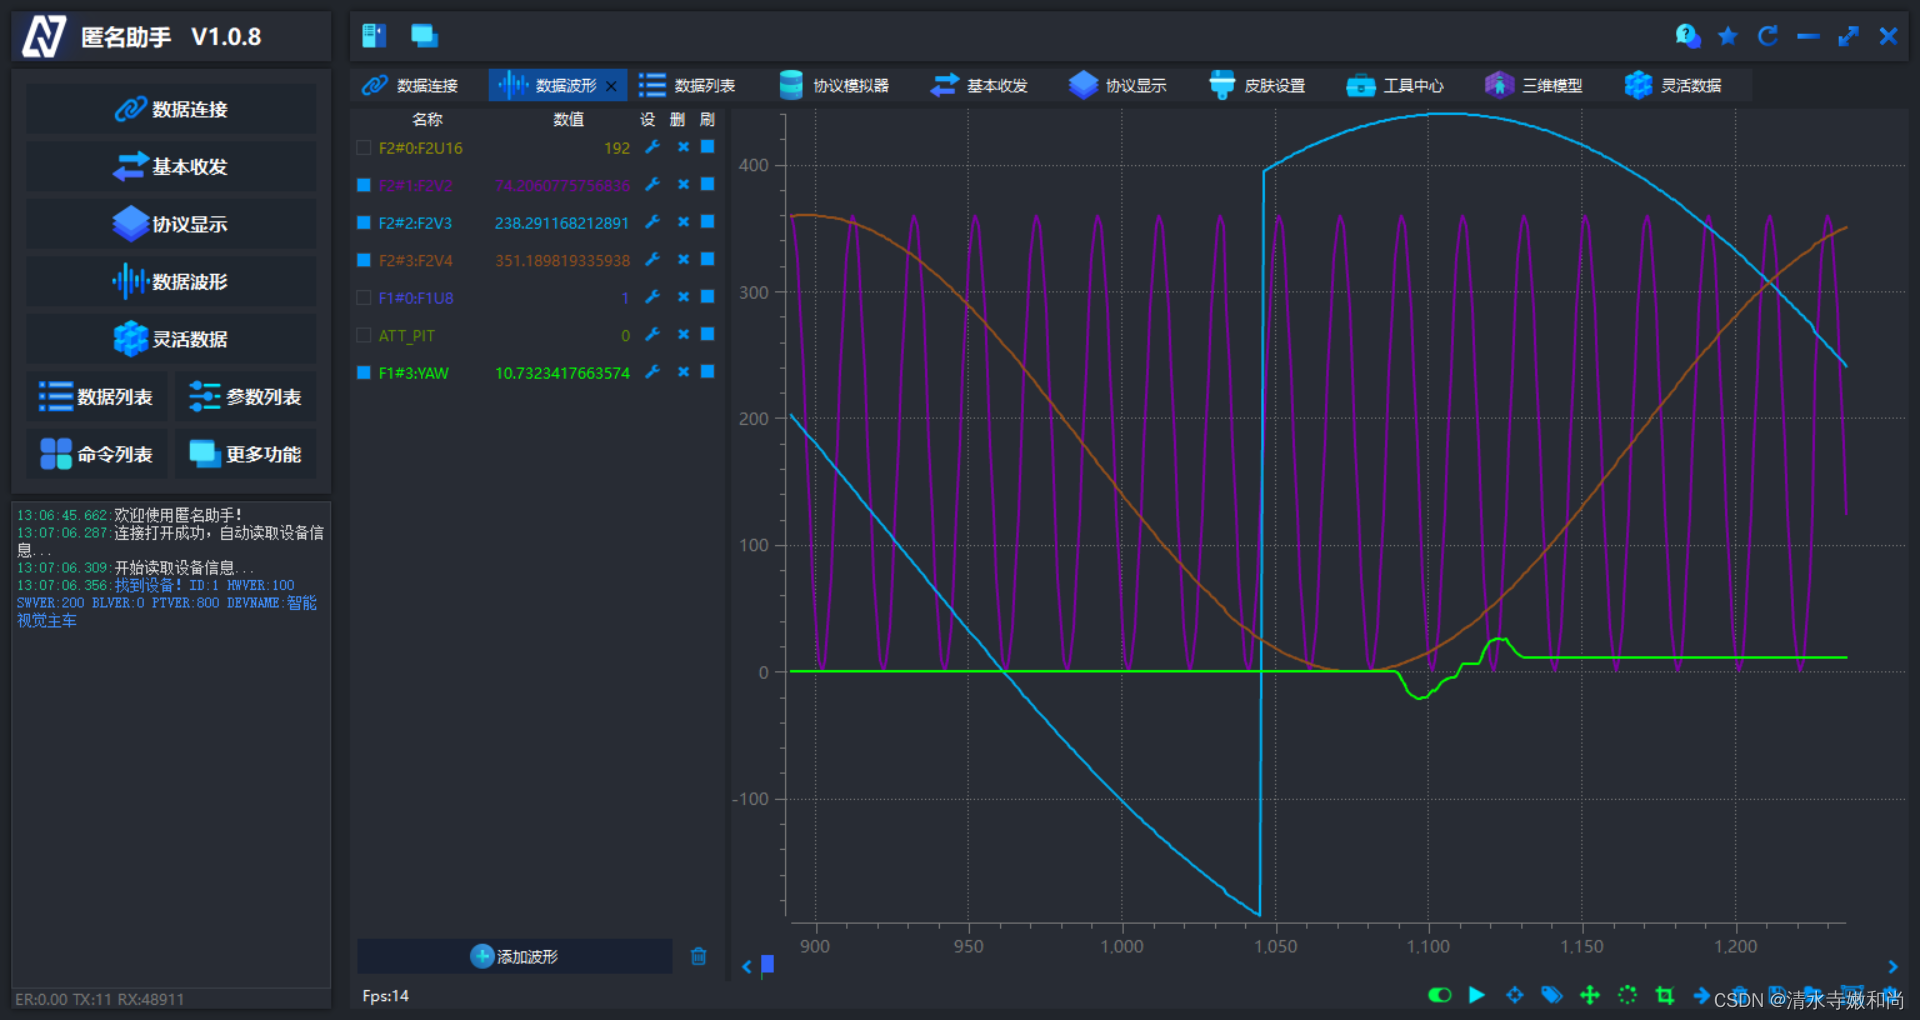Delete the ATT_PIT waveform row
This screenshot has height=1020, width=1920.
tap(683, 334)
